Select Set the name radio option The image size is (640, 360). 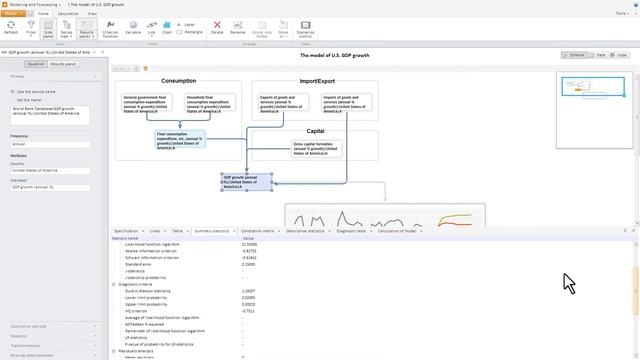coord(26,100)
